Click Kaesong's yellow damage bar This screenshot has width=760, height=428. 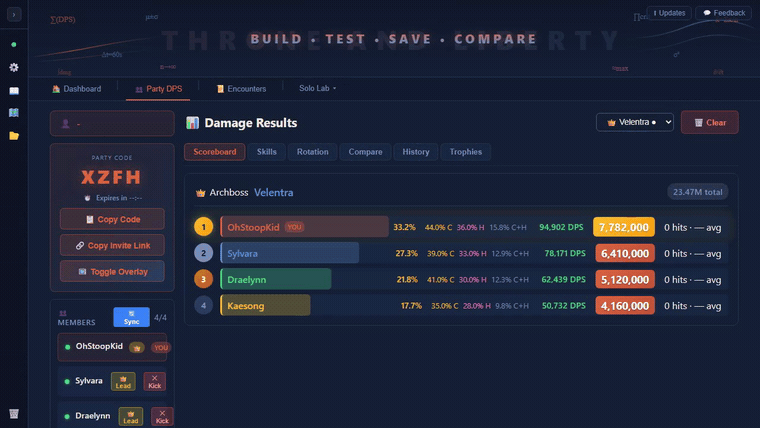point(266,305)
